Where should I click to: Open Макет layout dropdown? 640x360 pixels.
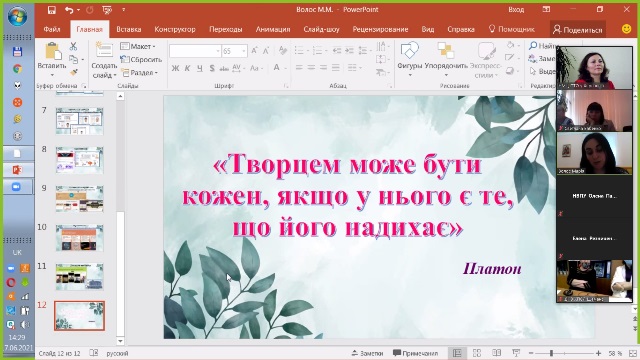tap(138, 46)
